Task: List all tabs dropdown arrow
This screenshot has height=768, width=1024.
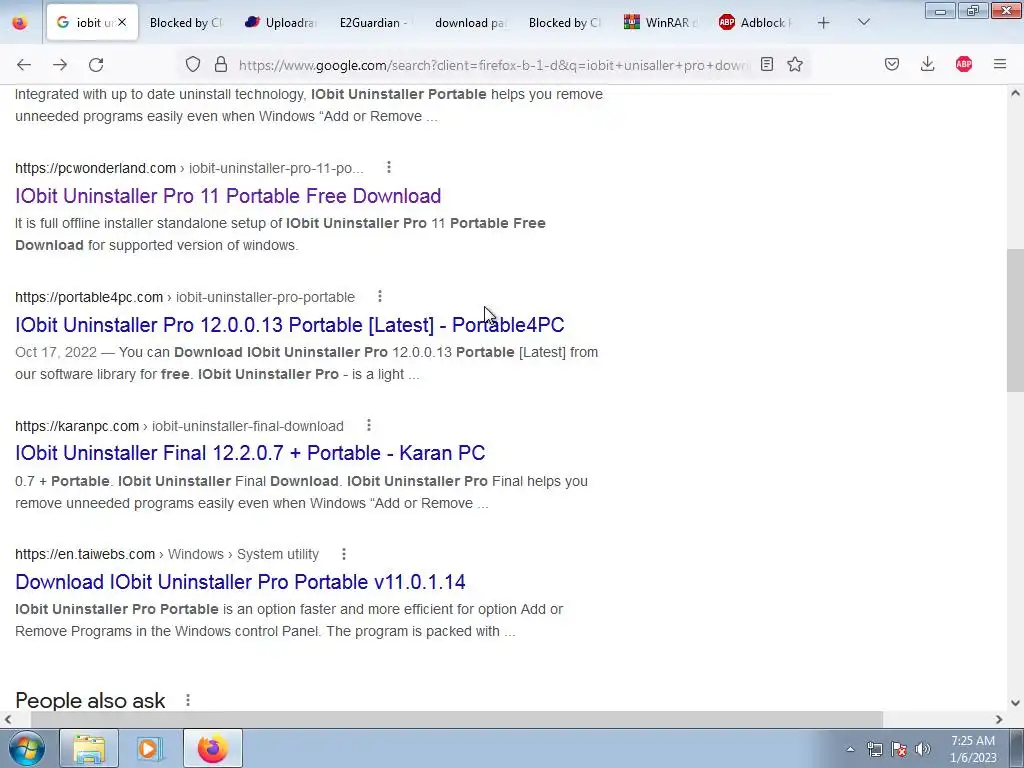Action: pos(863,23)
